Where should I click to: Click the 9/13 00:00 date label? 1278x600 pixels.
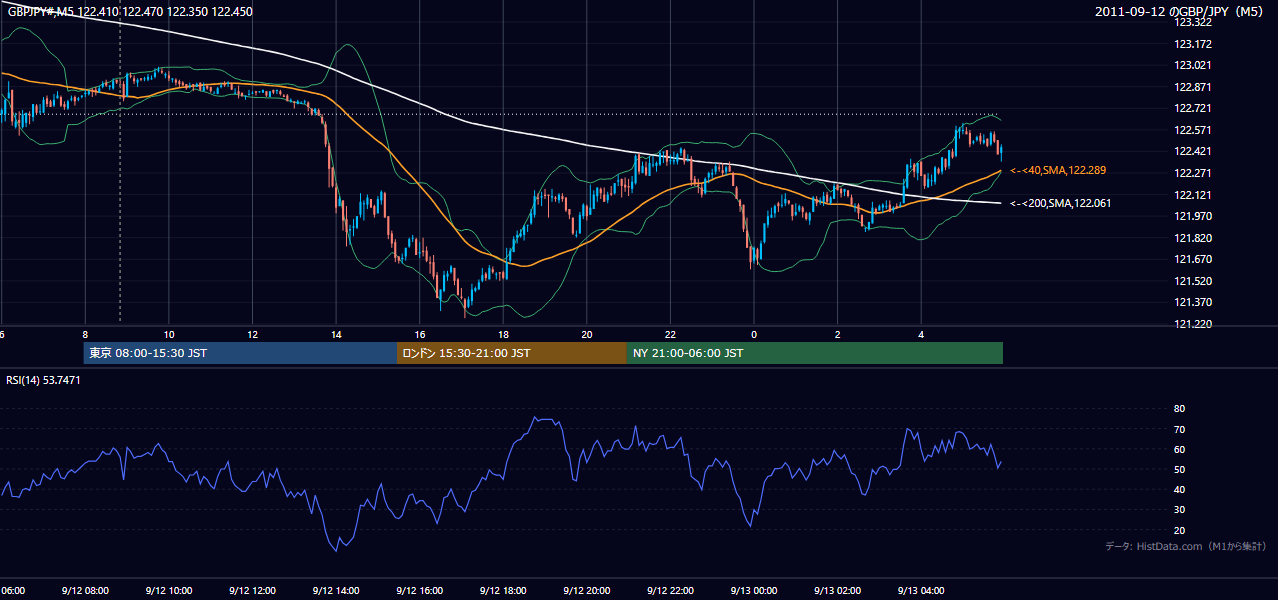coord(754,591)
